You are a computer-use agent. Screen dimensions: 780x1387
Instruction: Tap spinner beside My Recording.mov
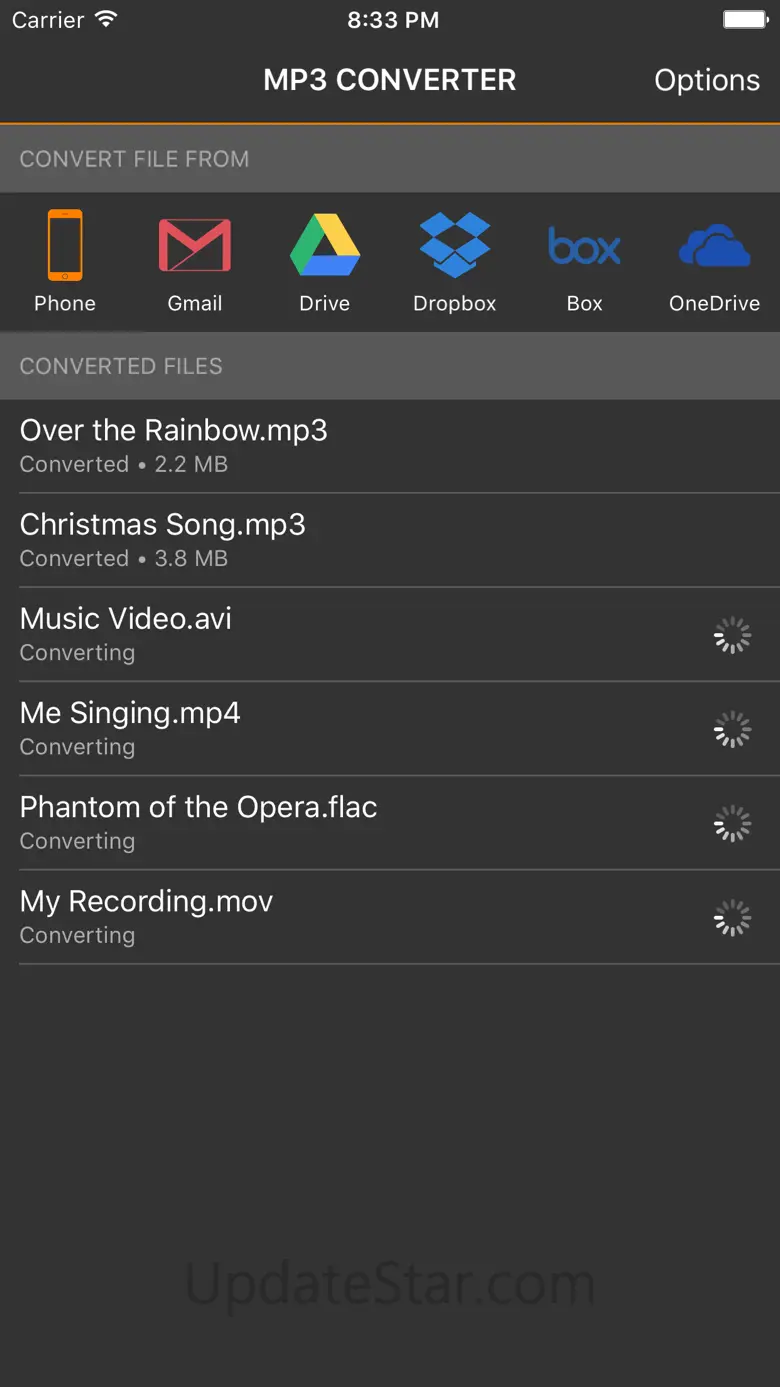[732, 918]
